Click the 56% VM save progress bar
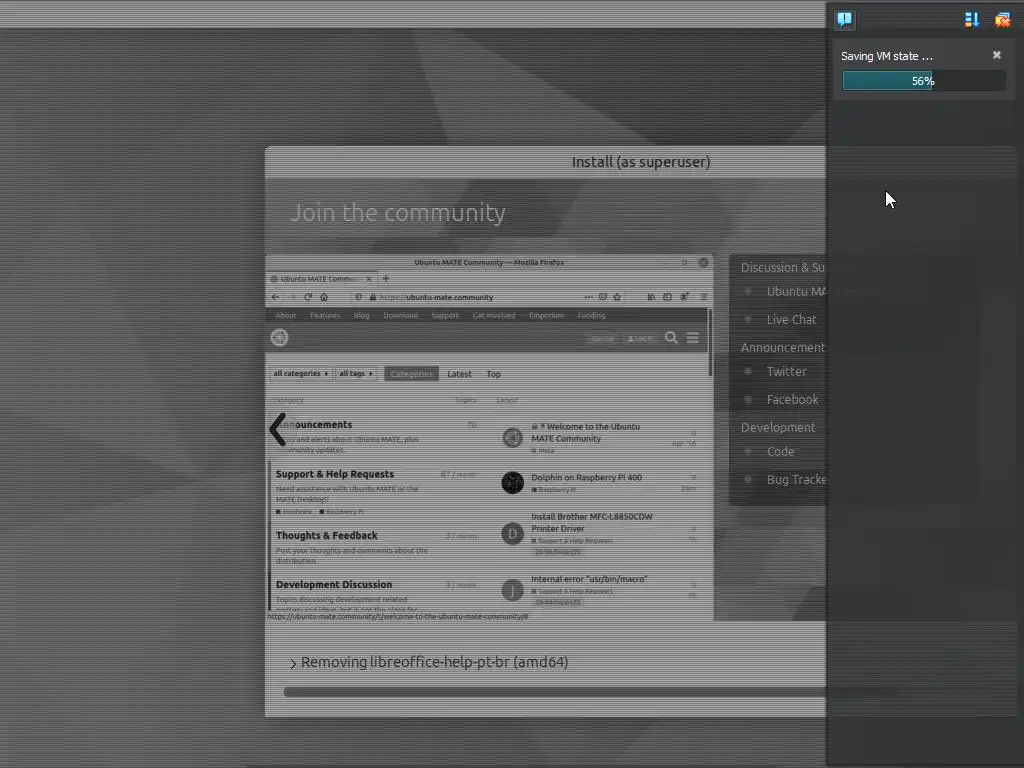Image resolution: width=1024 pixels, height=768 pixels. [x=923, y=81]
